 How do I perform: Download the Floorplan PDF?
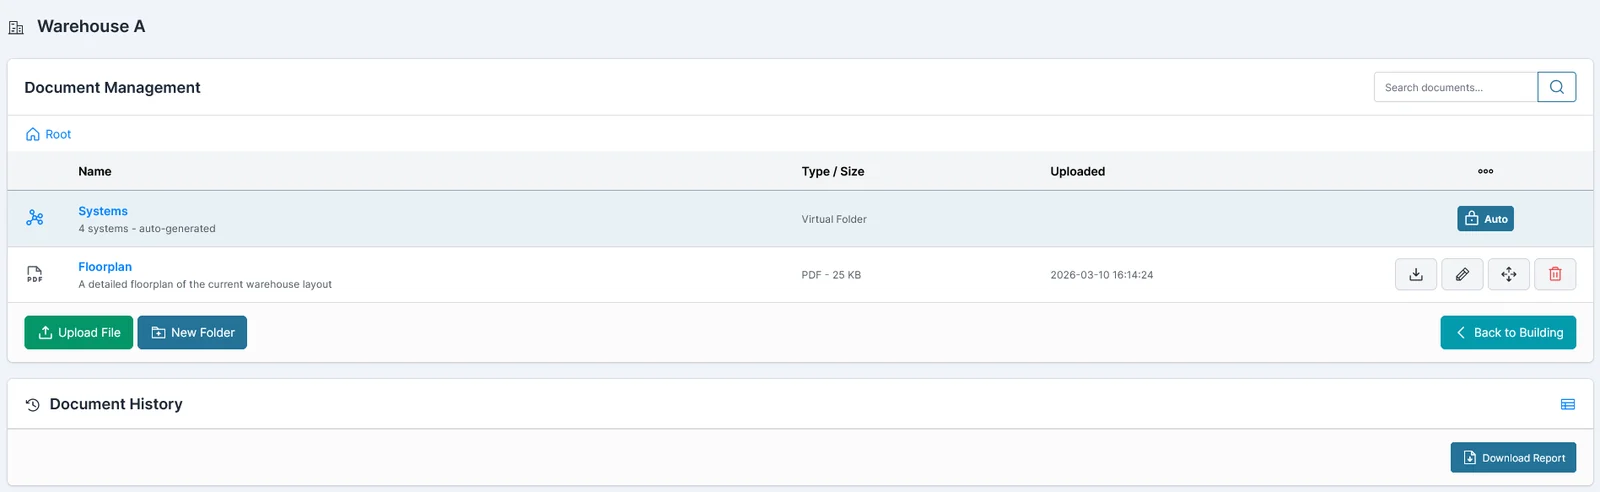coord(1416,274)
